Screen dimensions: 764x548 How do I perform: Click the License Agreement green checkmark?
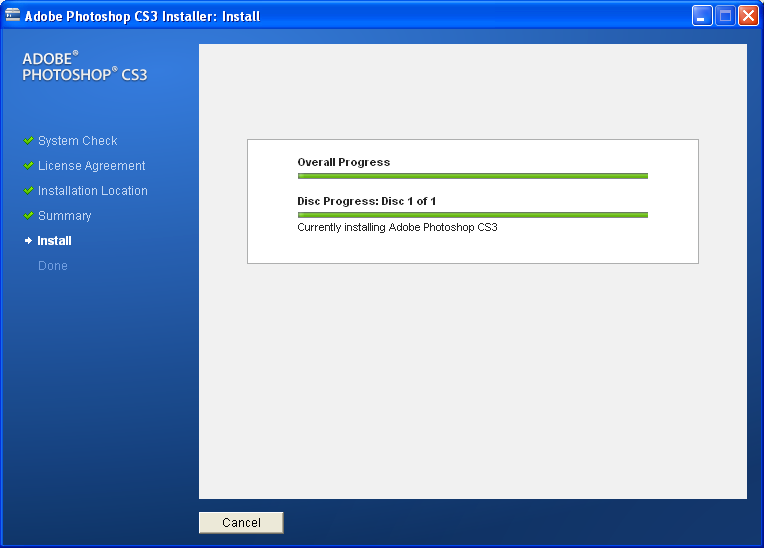click(x=28, y=166)
